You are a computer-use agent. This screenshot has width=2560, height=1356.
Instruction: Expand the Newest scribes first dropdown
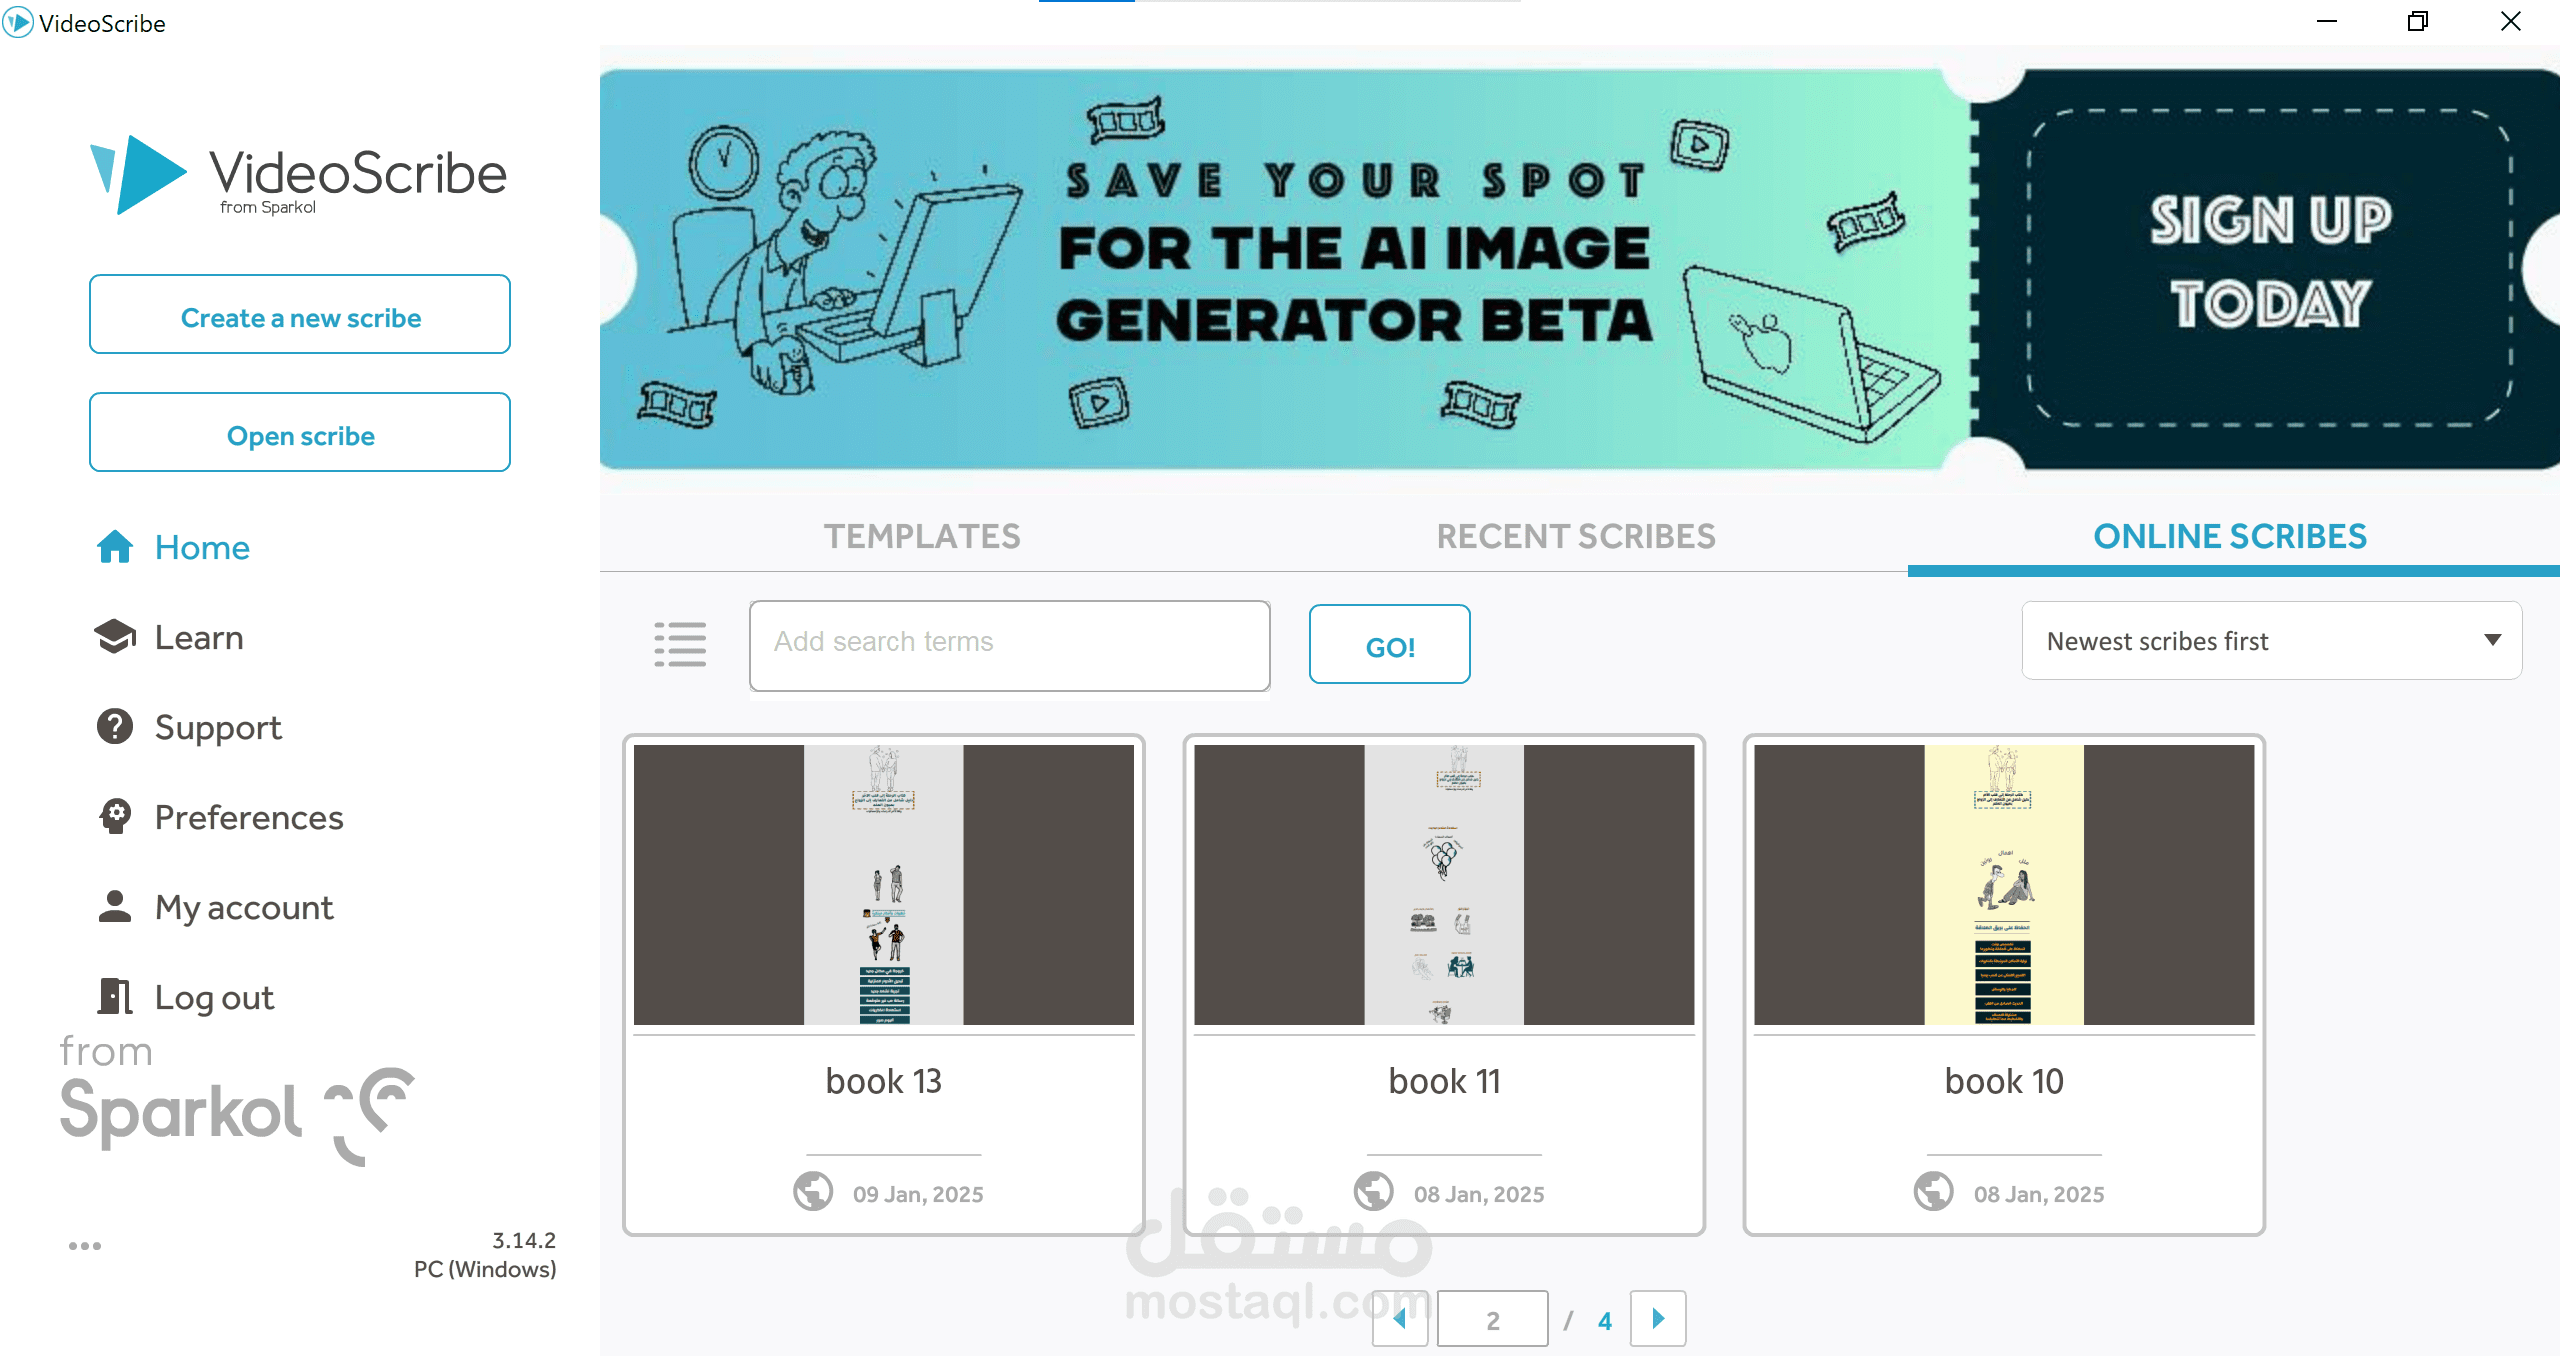pos(2272,641)
